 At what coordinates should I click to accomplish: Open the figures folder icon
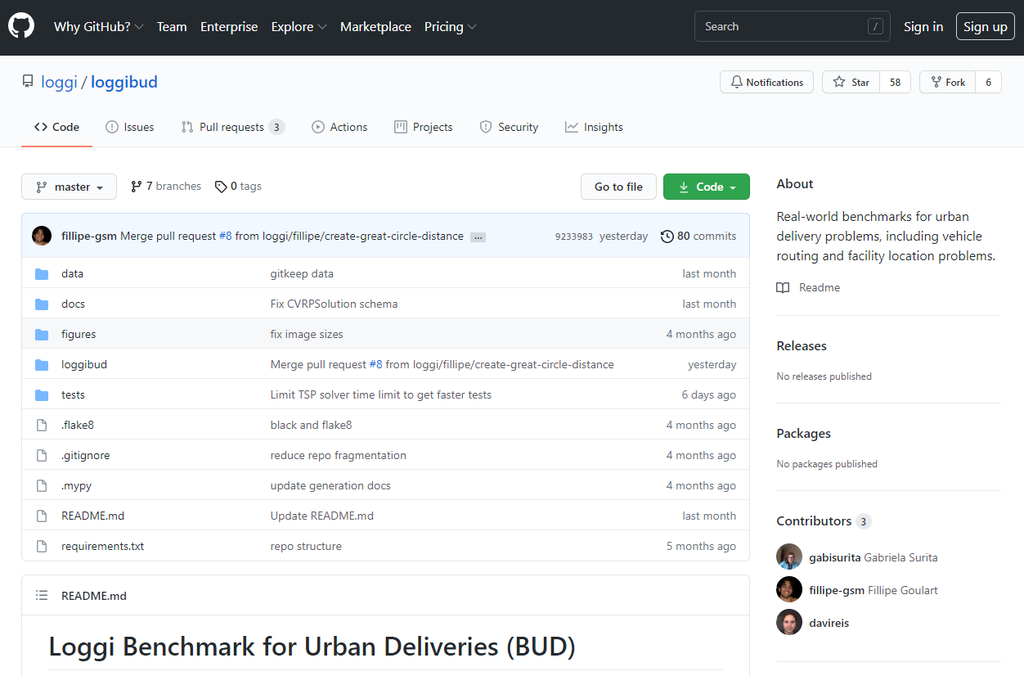pos(42,334)
